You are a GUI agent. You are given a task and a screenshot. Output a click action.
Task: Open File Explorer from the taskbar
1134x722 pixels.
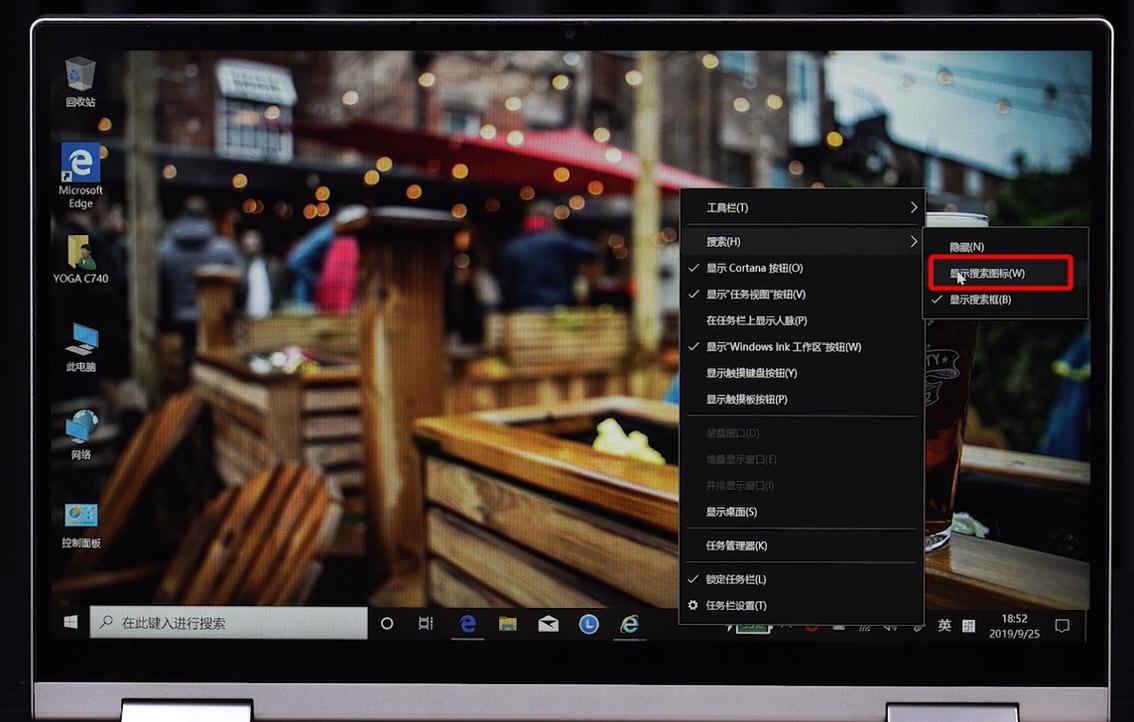(x=508, y=624)
